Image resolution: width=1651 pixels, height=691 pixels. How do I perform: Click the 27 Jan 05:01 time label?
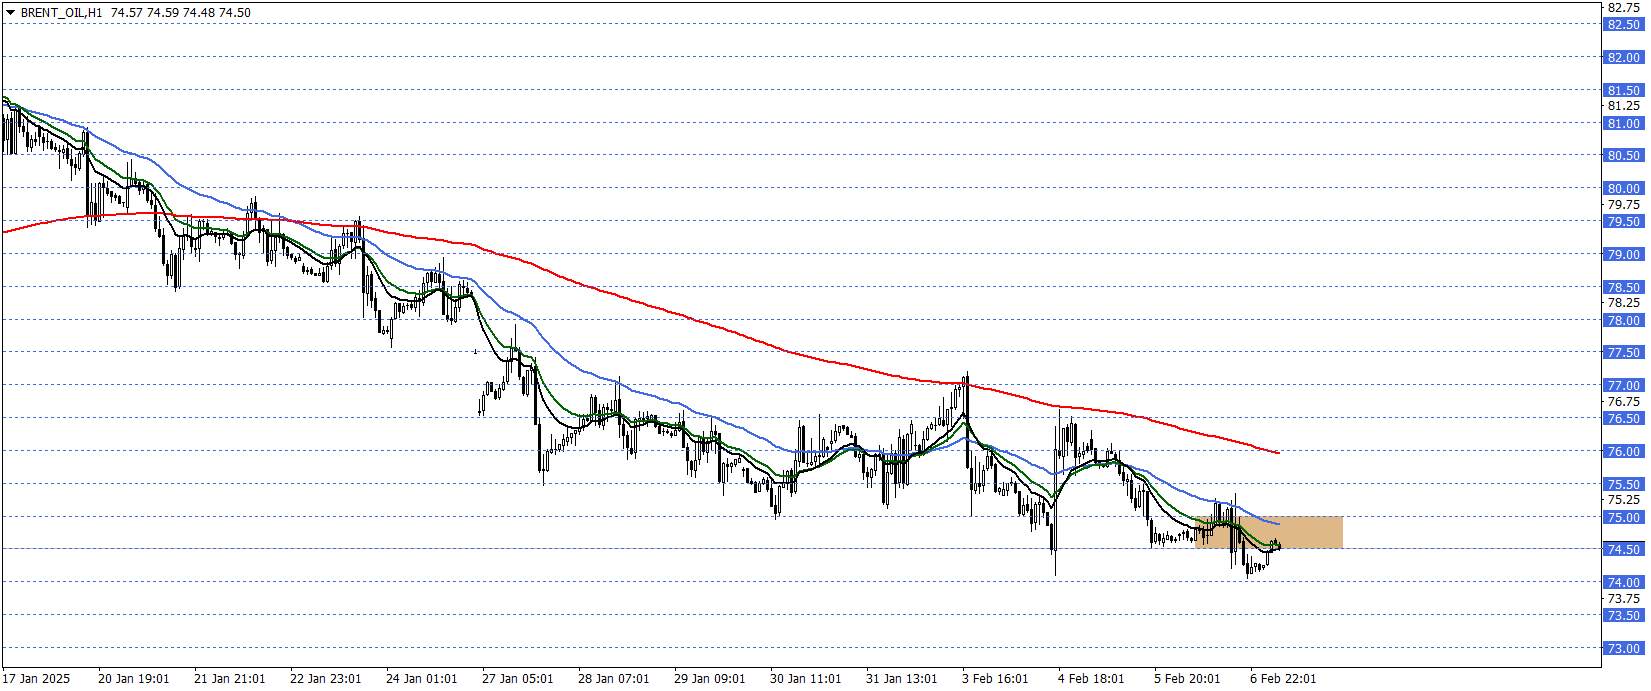517,678
